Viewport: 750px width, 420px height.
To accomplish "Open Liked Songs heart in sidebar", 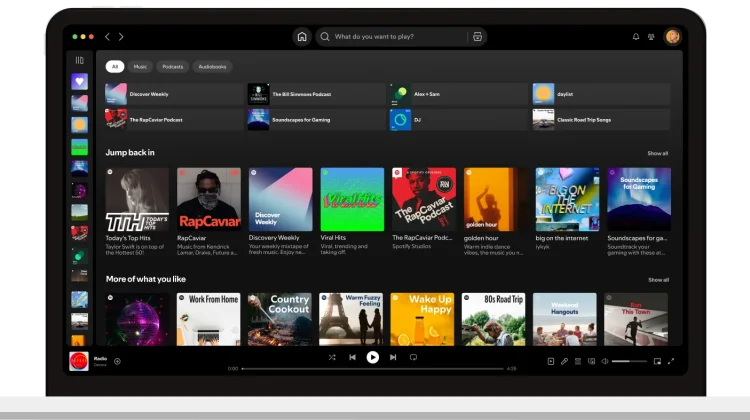I will tap(79, 82).
